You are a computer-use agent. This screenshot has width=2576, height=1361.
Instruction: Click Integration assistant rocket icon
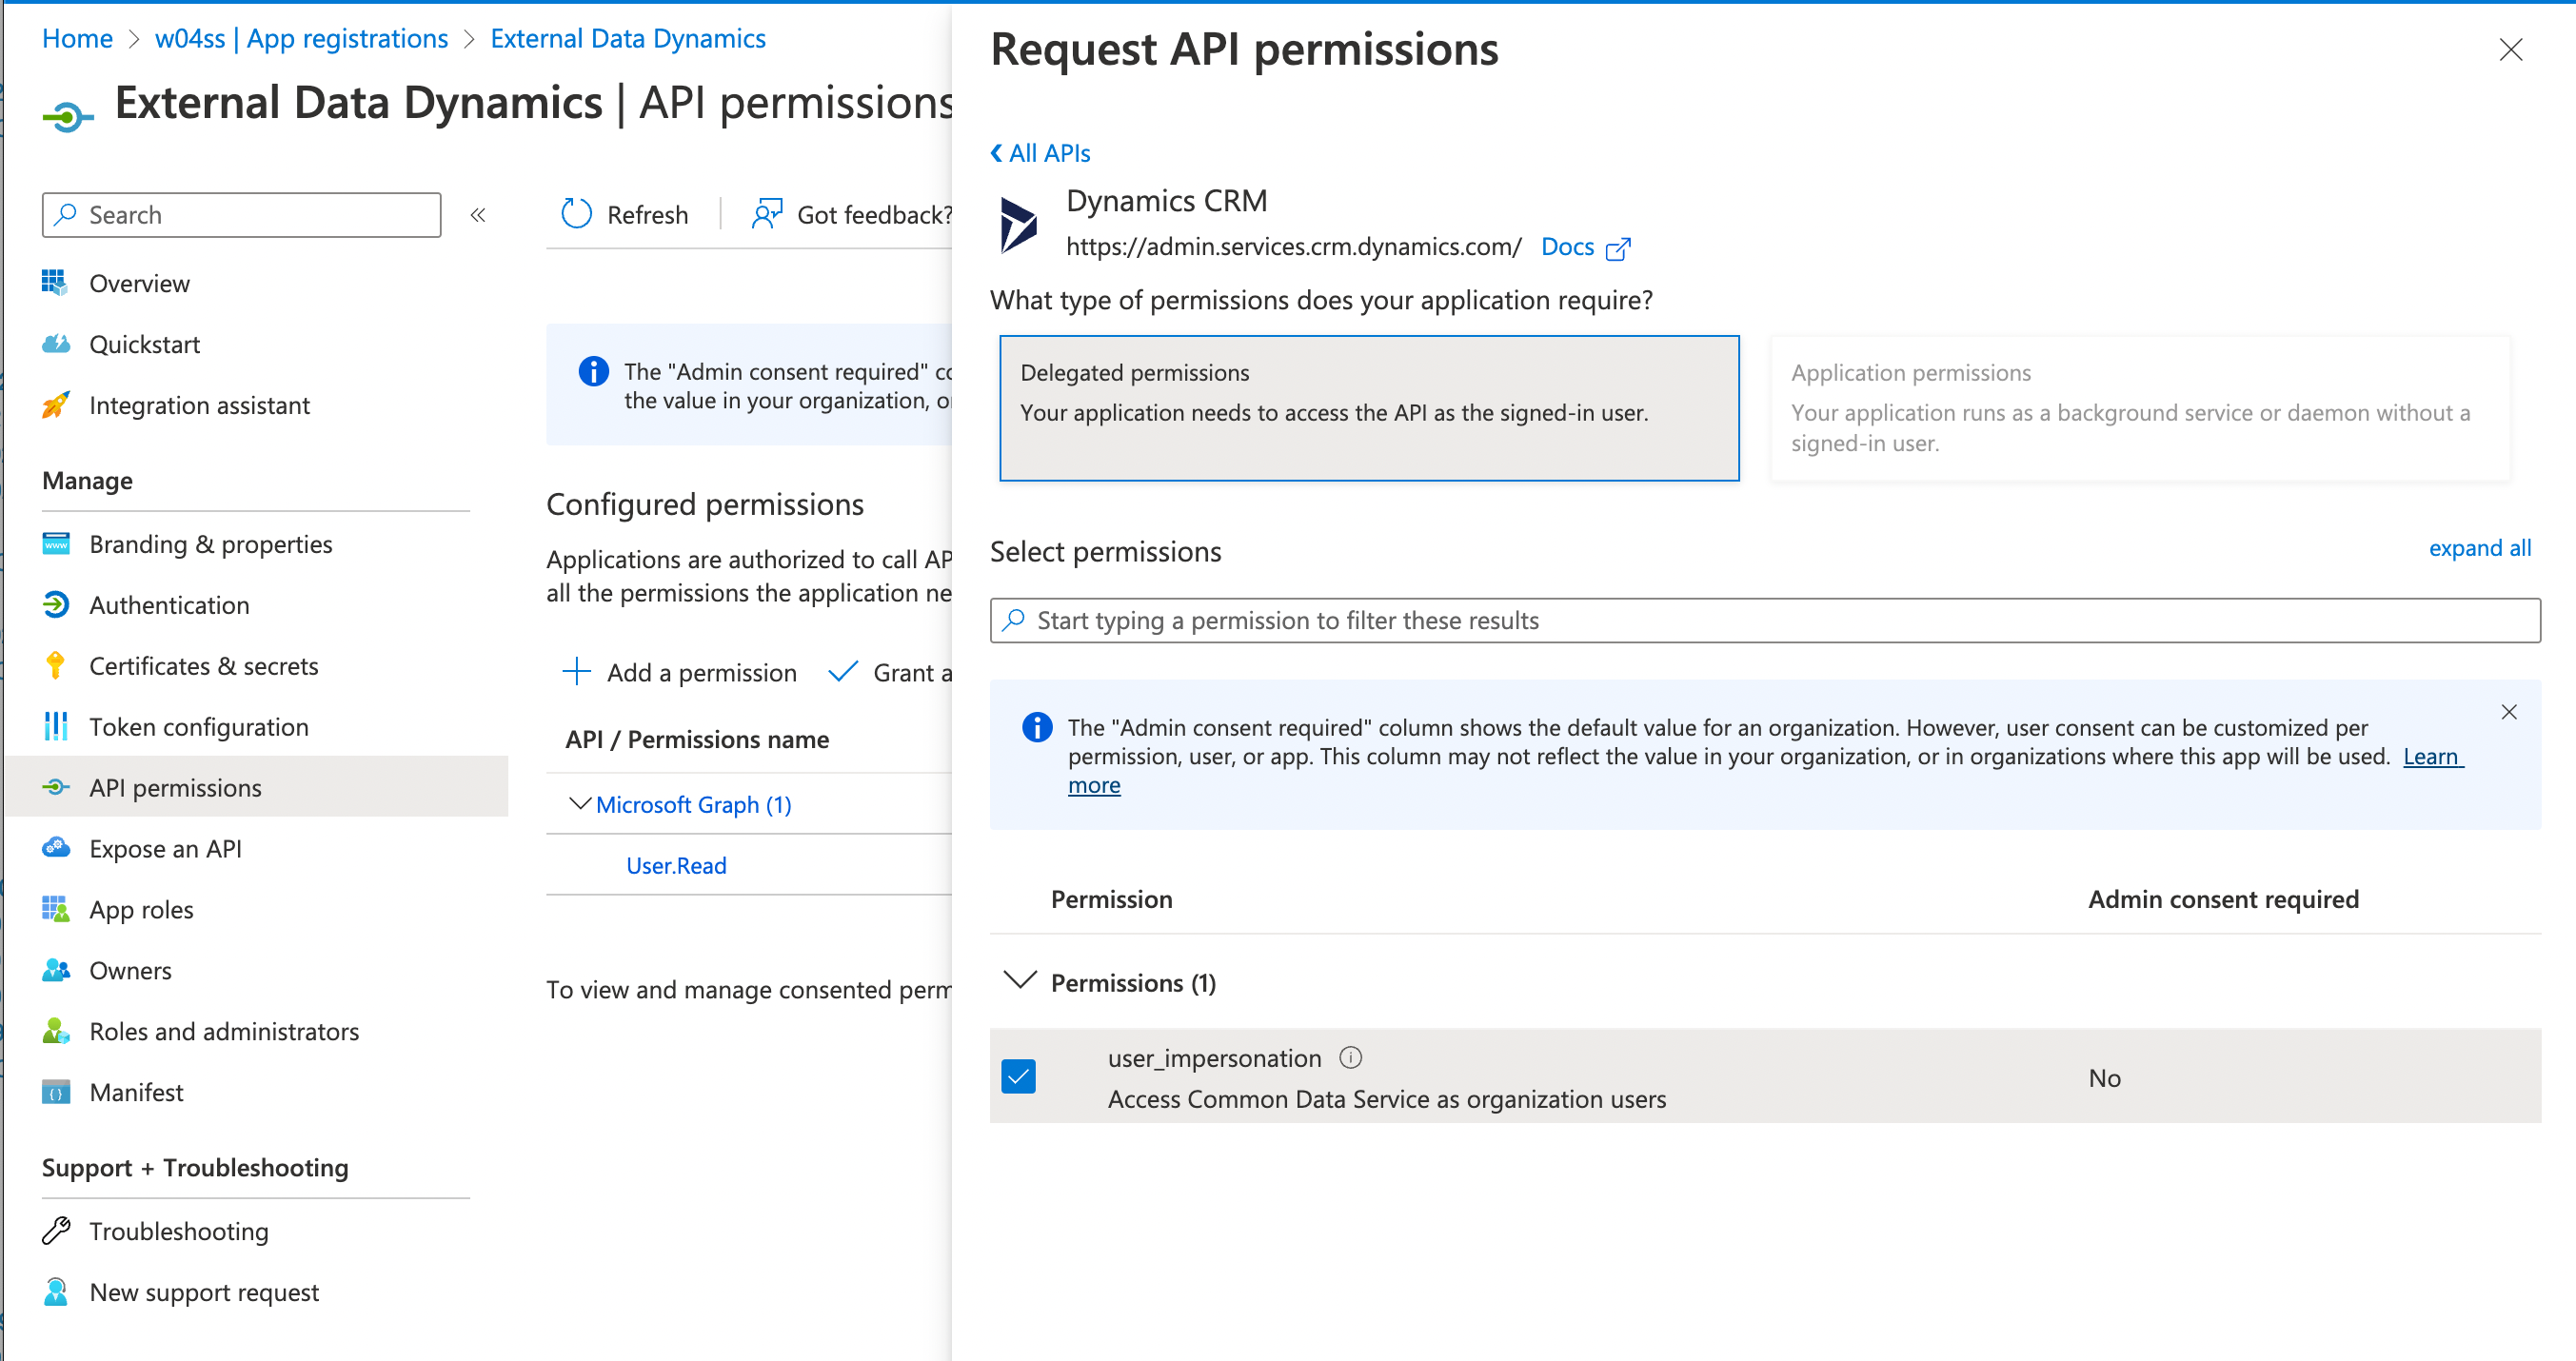[56, 405]
